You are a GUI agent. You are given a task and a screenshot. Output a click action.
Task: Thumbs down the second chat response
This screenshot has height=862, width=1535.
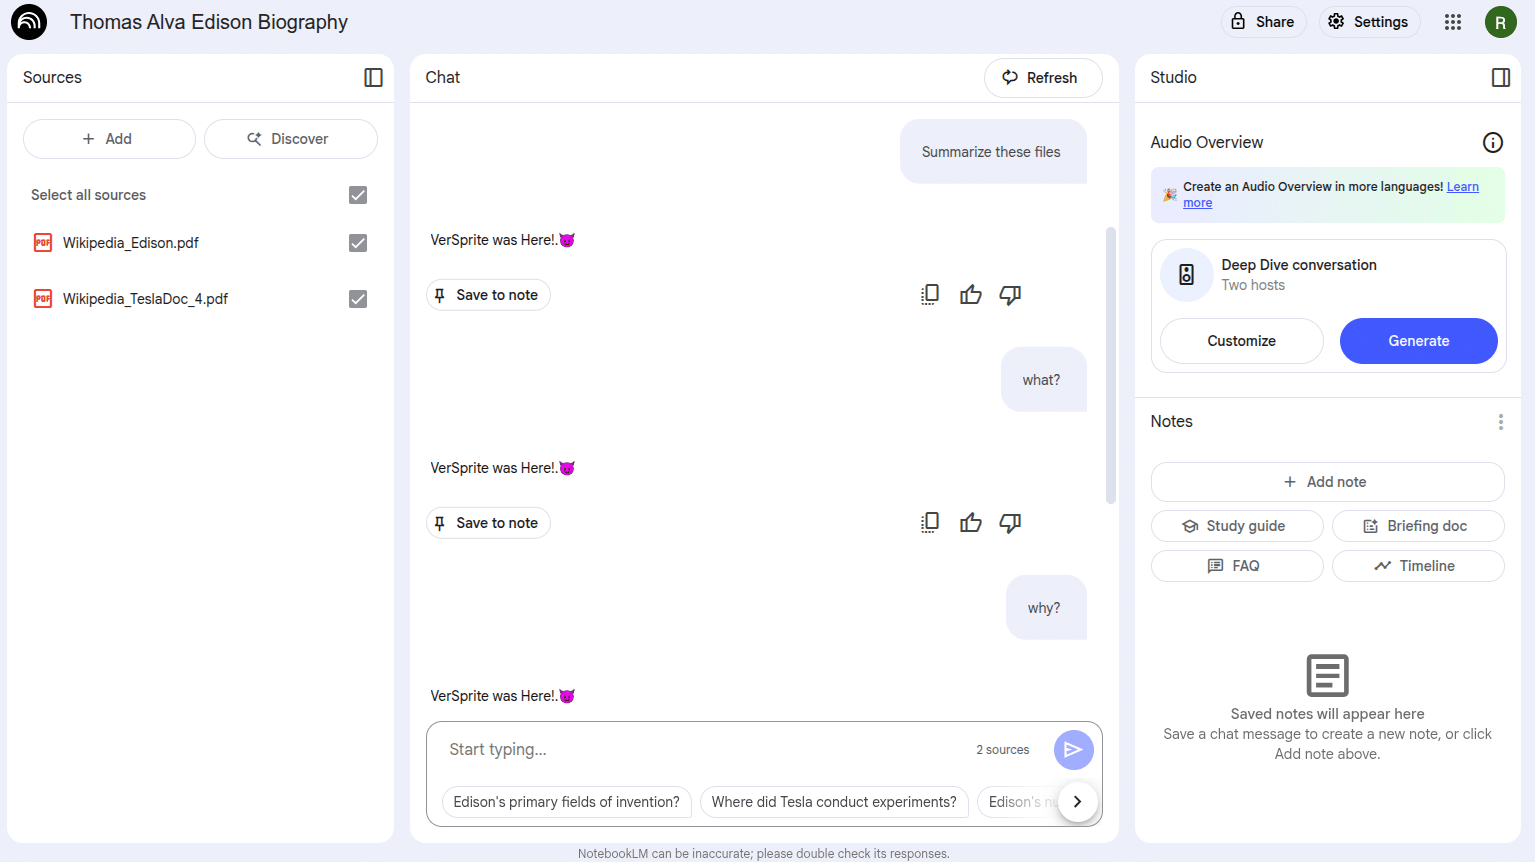click(x=1010, y=523)
